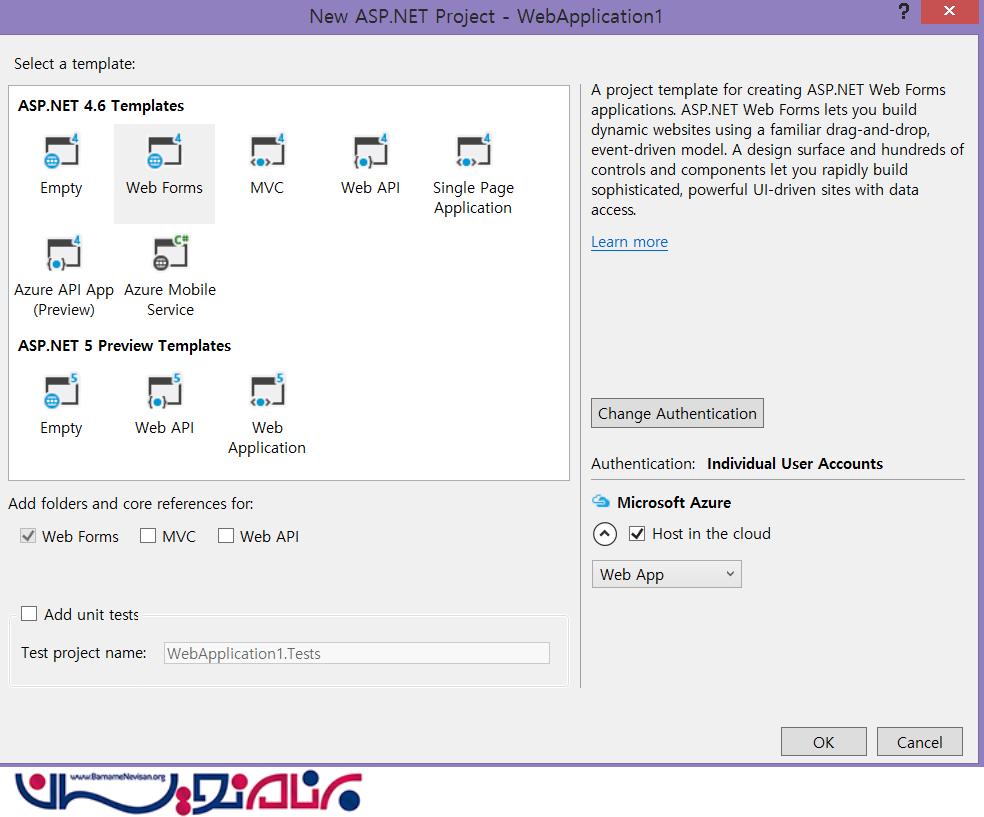
Task: Close the New ASP.NET Project dialog
Action: [949, 11]
